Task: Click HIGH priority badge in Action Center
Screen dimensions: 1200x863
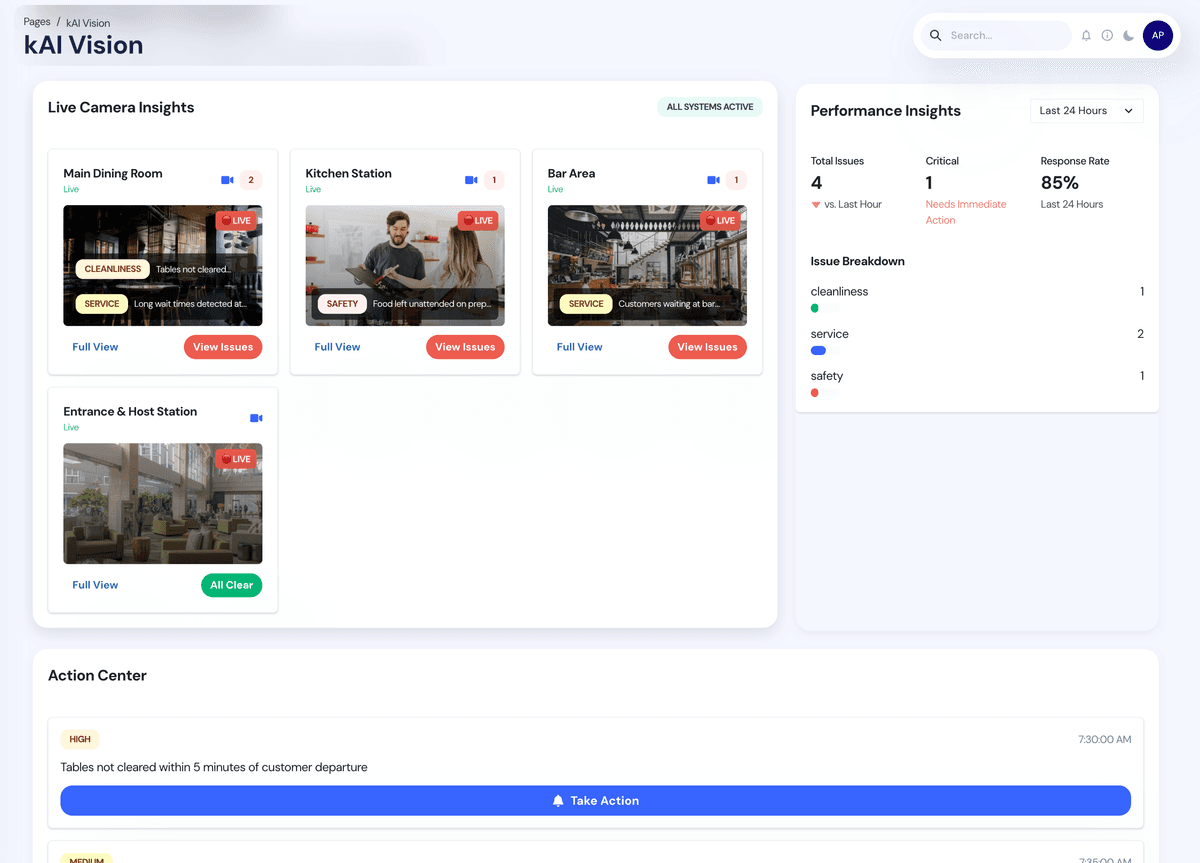Action: click(80, 740)
